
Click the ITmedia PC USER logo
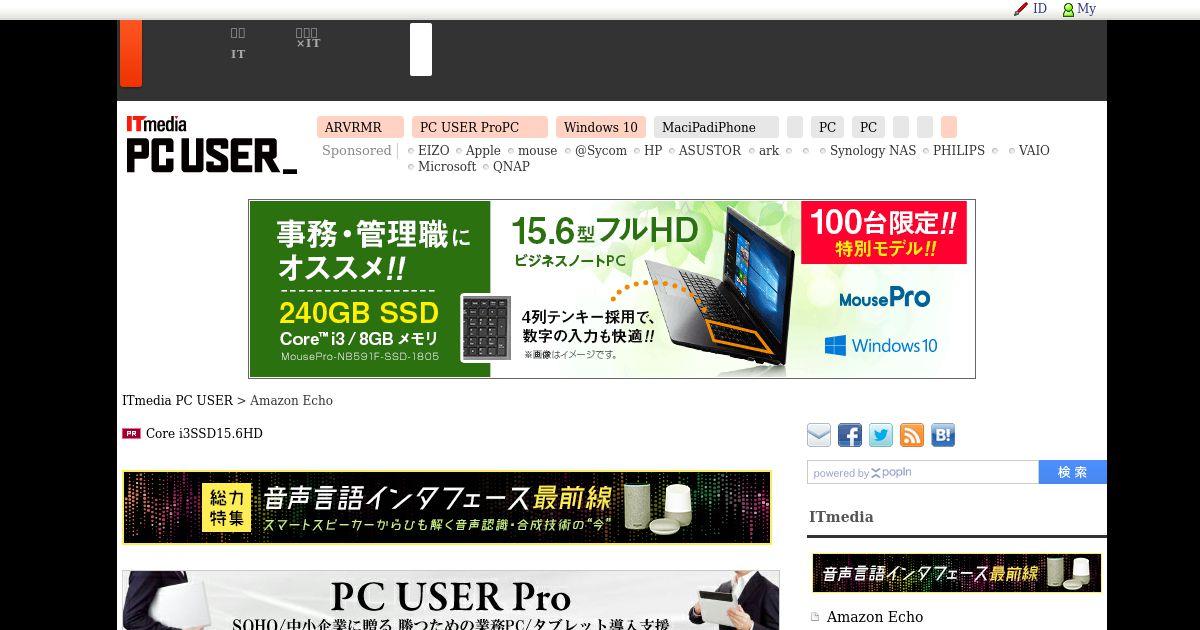pos(211,145)
